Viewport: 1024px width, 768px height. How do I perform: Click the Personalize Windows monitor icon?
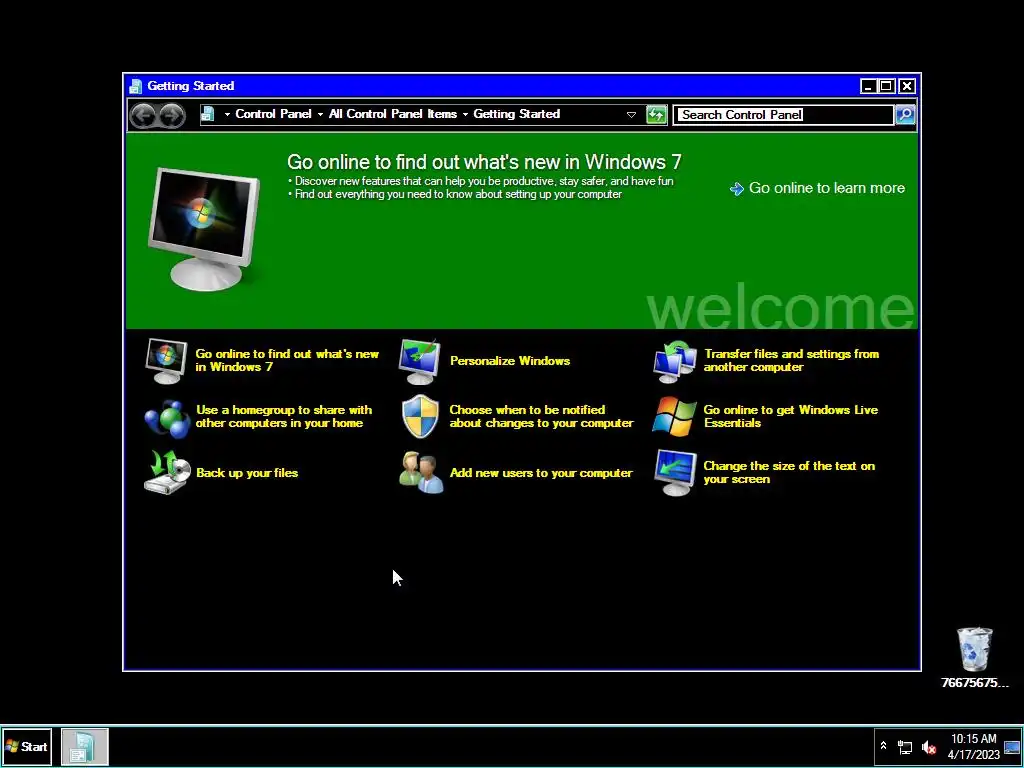coord(419,361)
